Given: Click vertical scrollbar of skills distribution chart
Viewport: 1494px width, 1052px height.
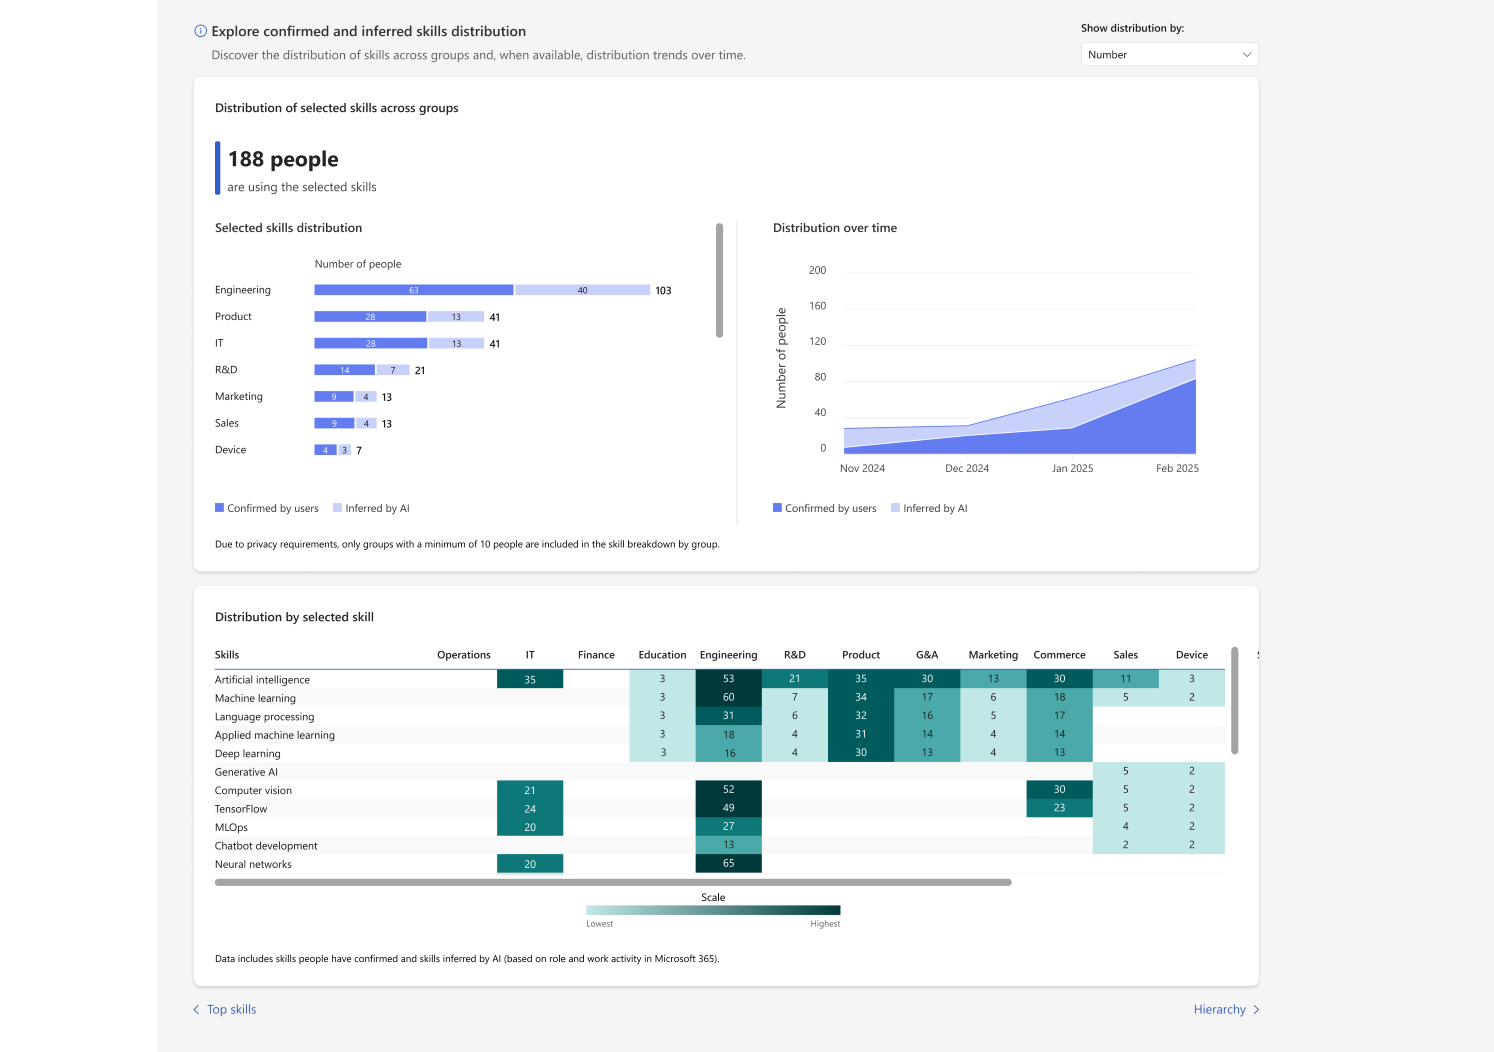Looking at the screenshot, I should click(x=719, y=280).
